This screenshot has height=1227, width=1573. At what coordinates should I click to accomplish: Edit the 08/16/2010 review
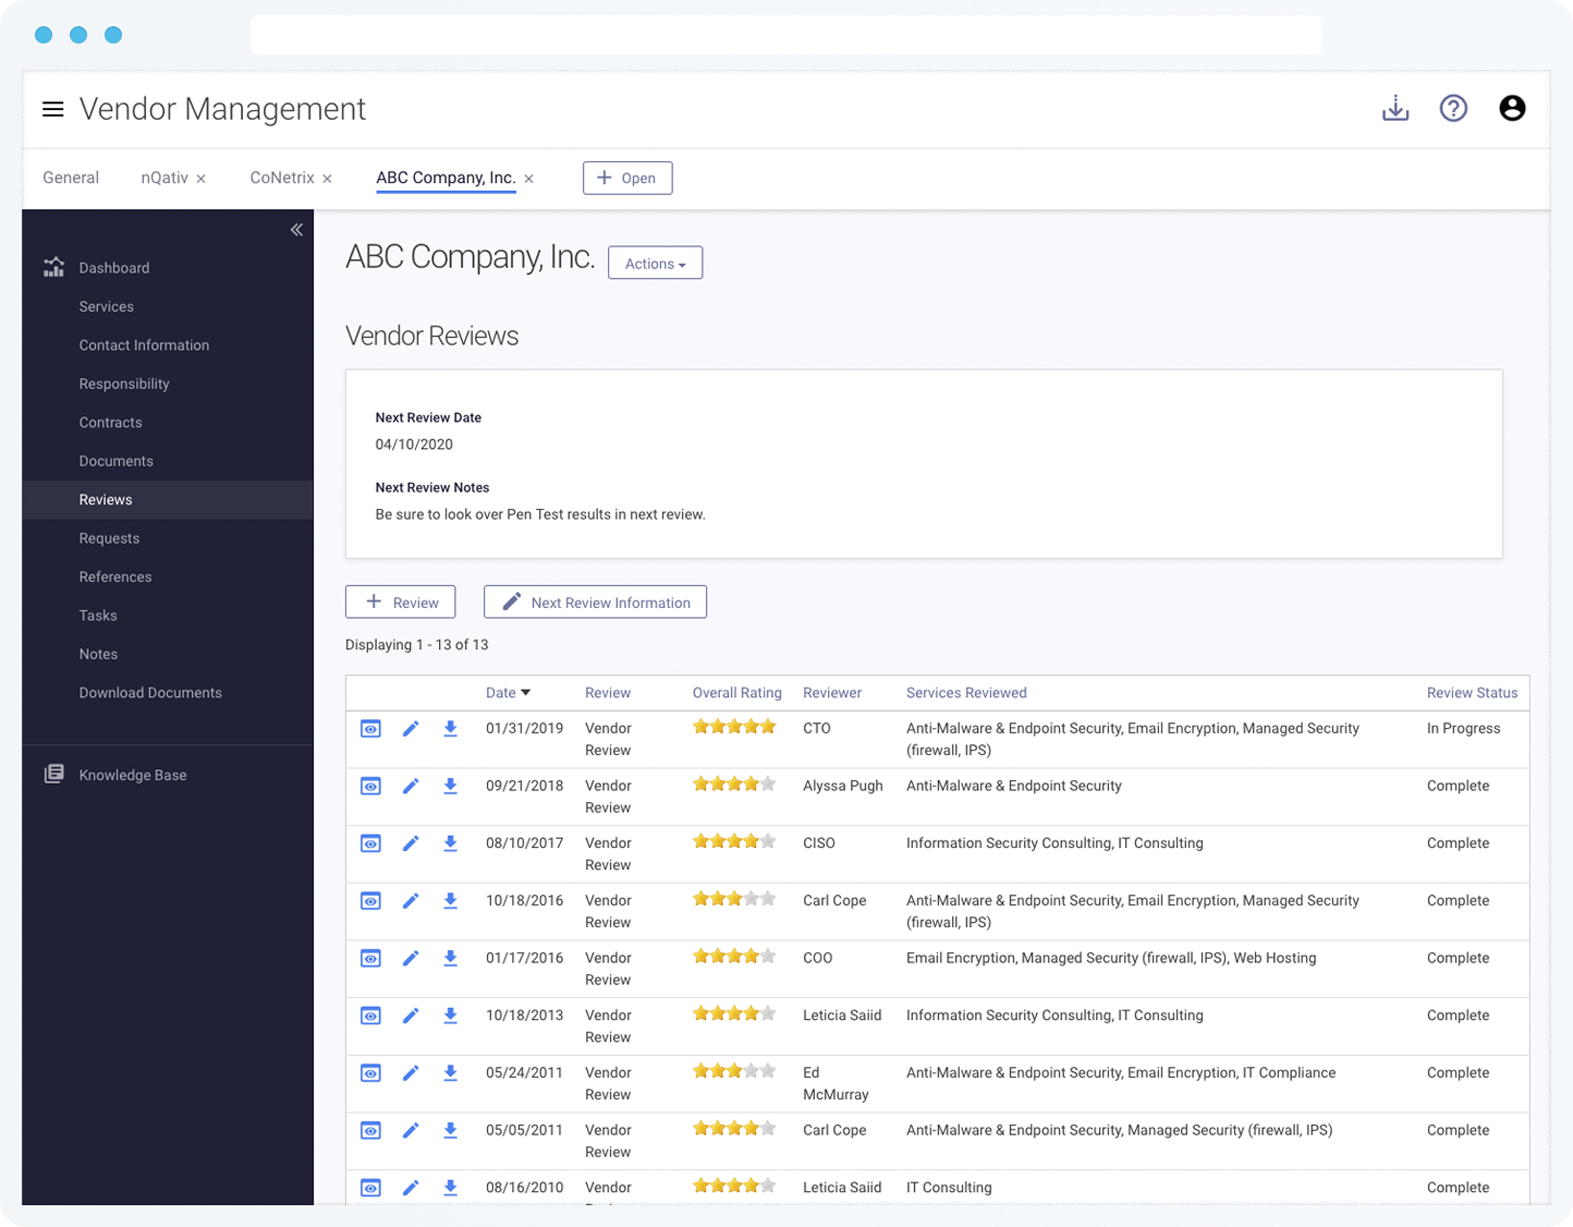410,1188
